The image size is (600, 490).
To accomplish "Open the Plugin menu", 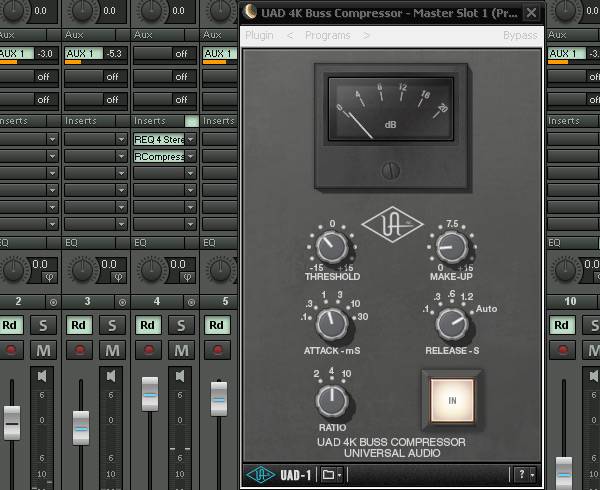I will tap(259, 36).
